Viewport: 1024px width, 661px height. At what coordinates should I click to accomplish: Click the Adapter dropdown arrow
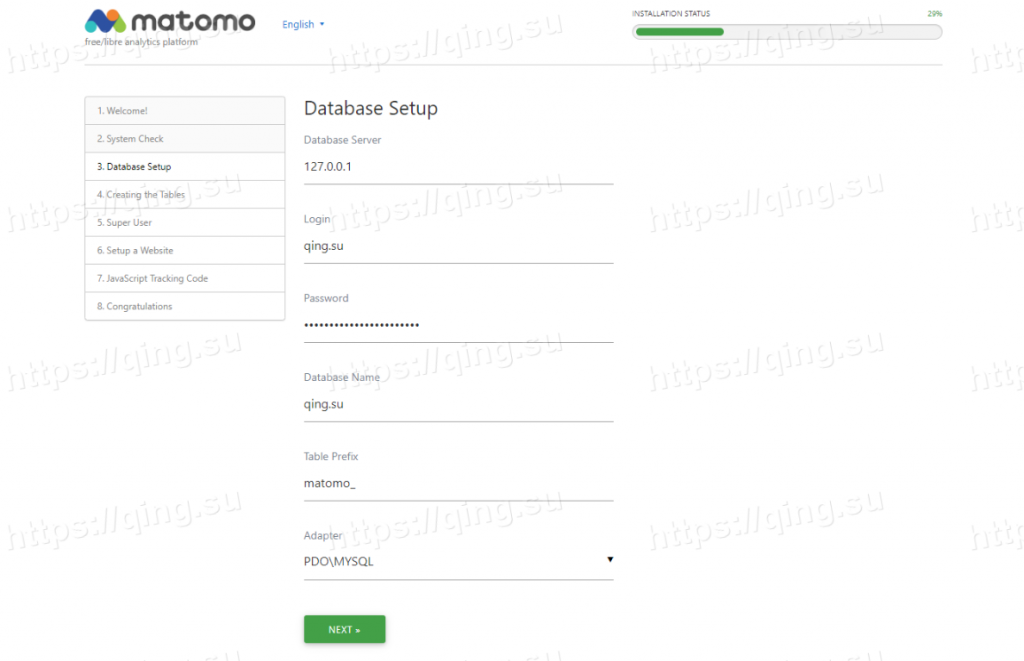tap(609, 560)
